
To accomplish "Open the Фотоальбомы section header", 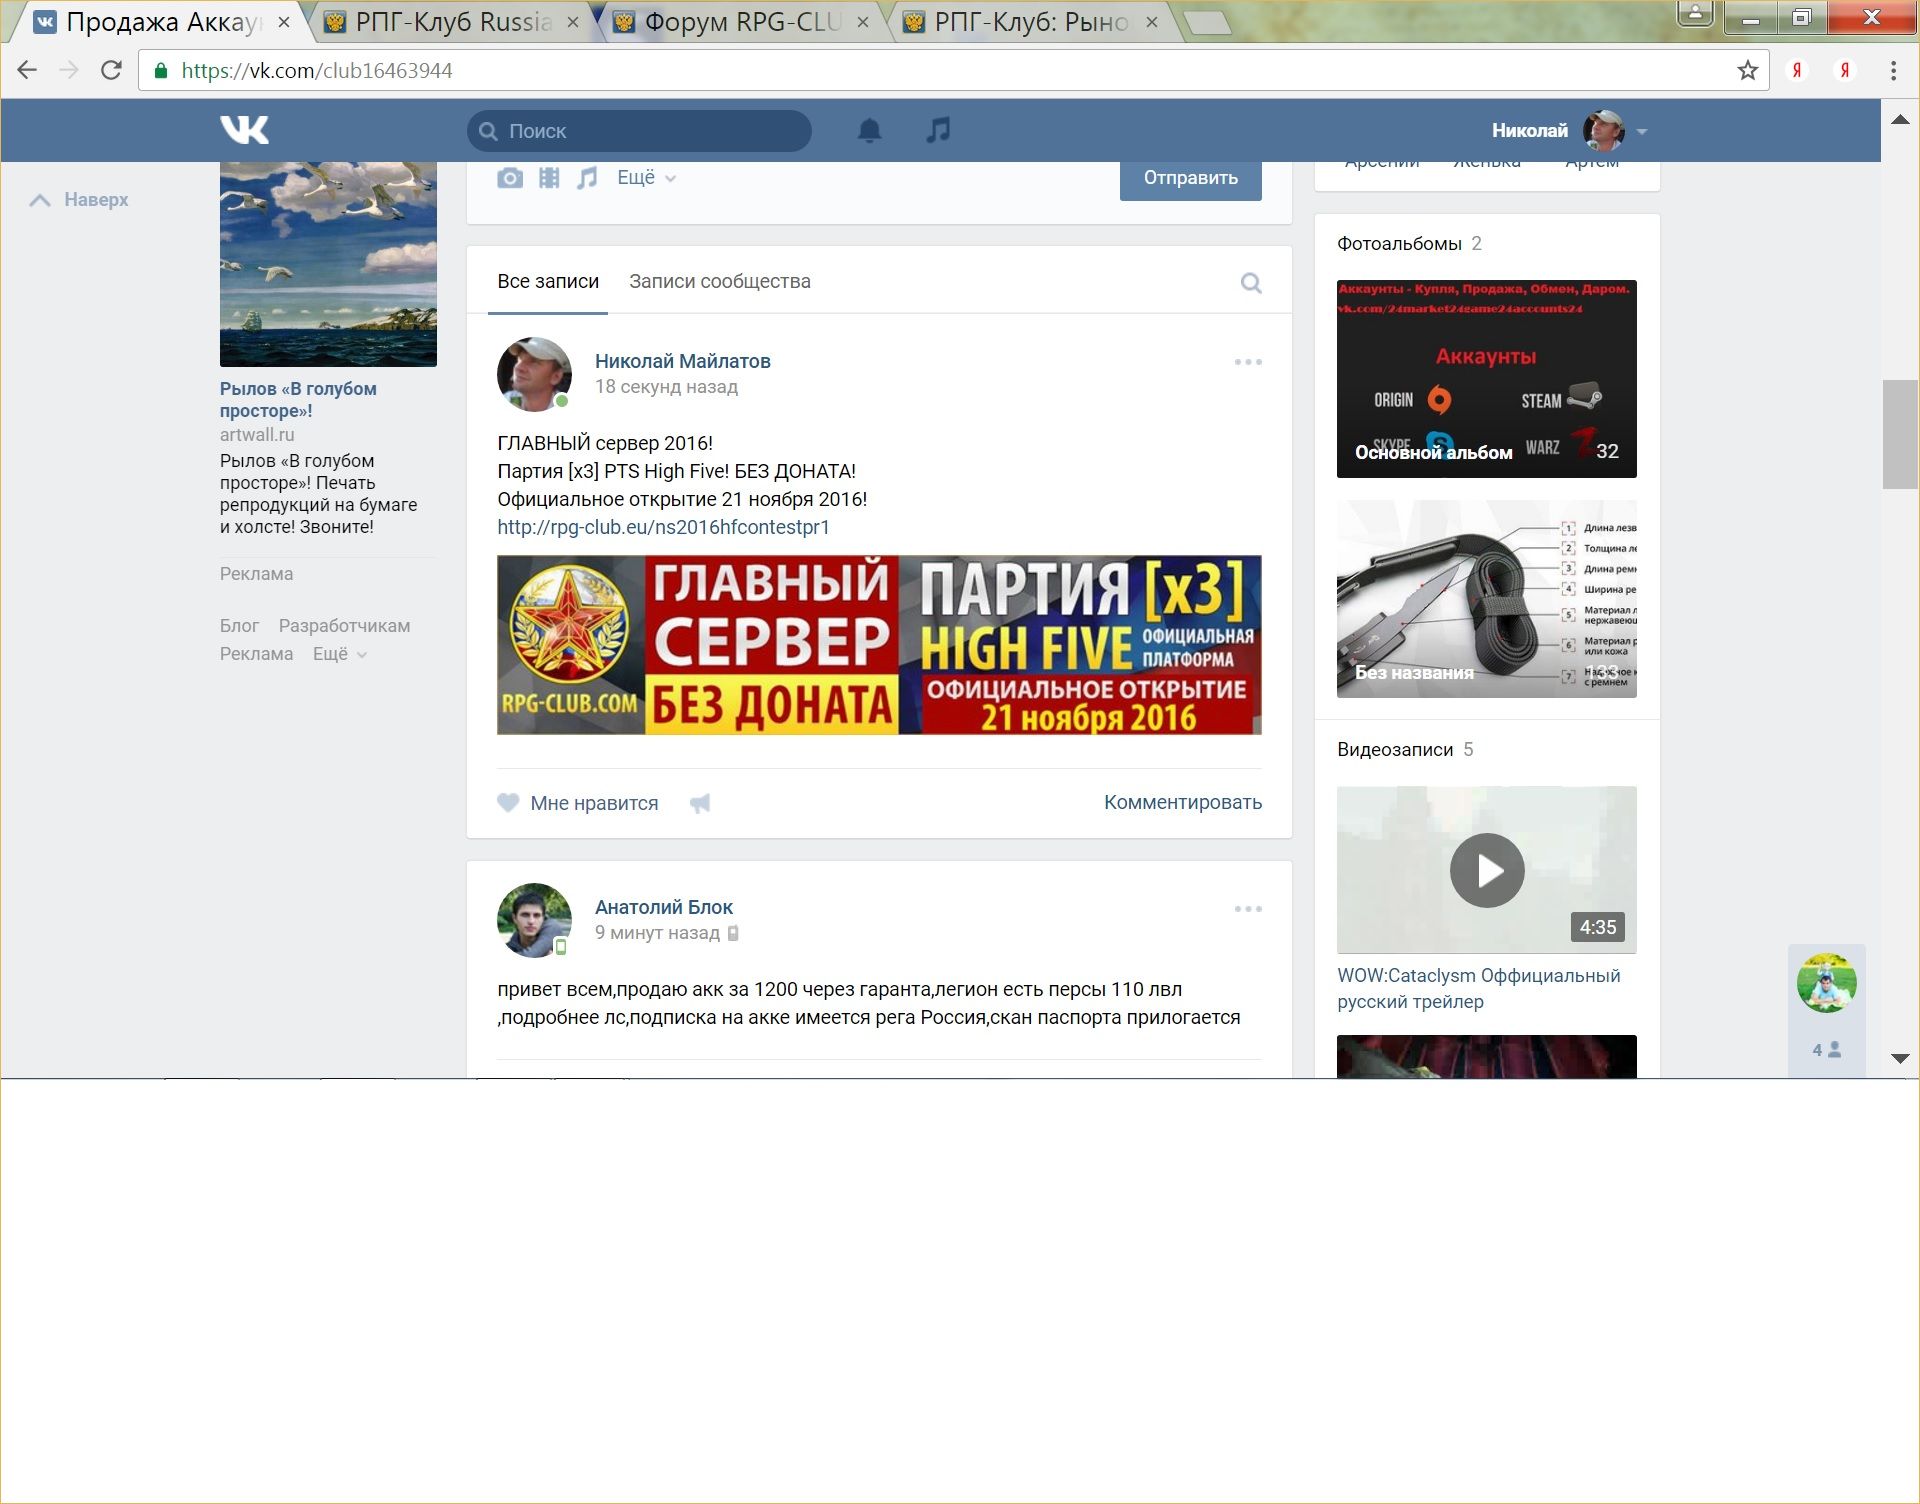I will pos(1399,244).
